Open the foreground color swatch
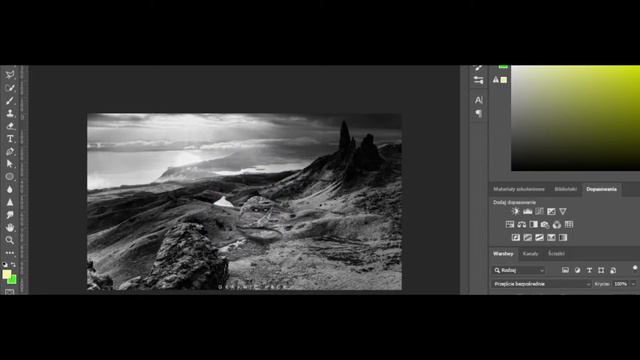This screenshot has height=360, width=640. tap(6, 274)
